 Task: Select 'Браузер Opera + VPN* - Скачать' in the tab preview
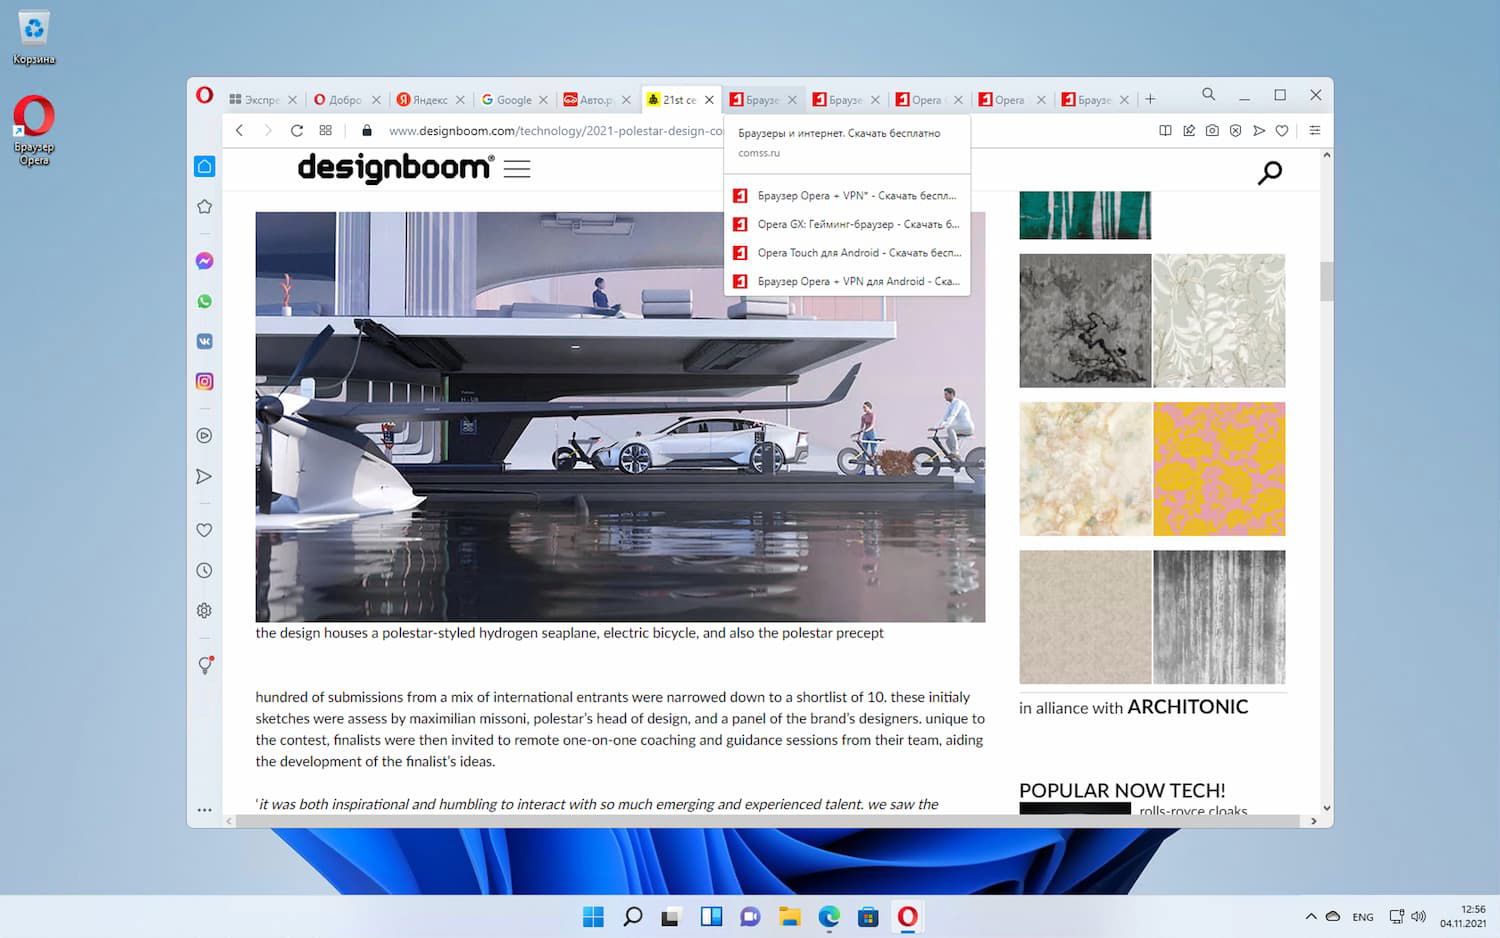[846, 196]
